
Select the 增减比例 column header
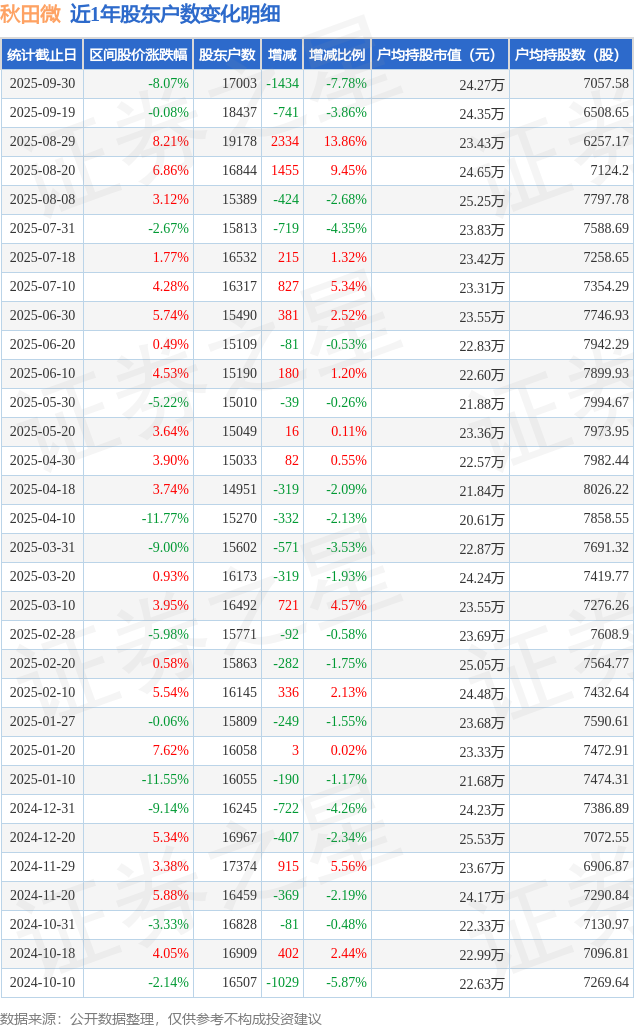(x=337, y=55)
